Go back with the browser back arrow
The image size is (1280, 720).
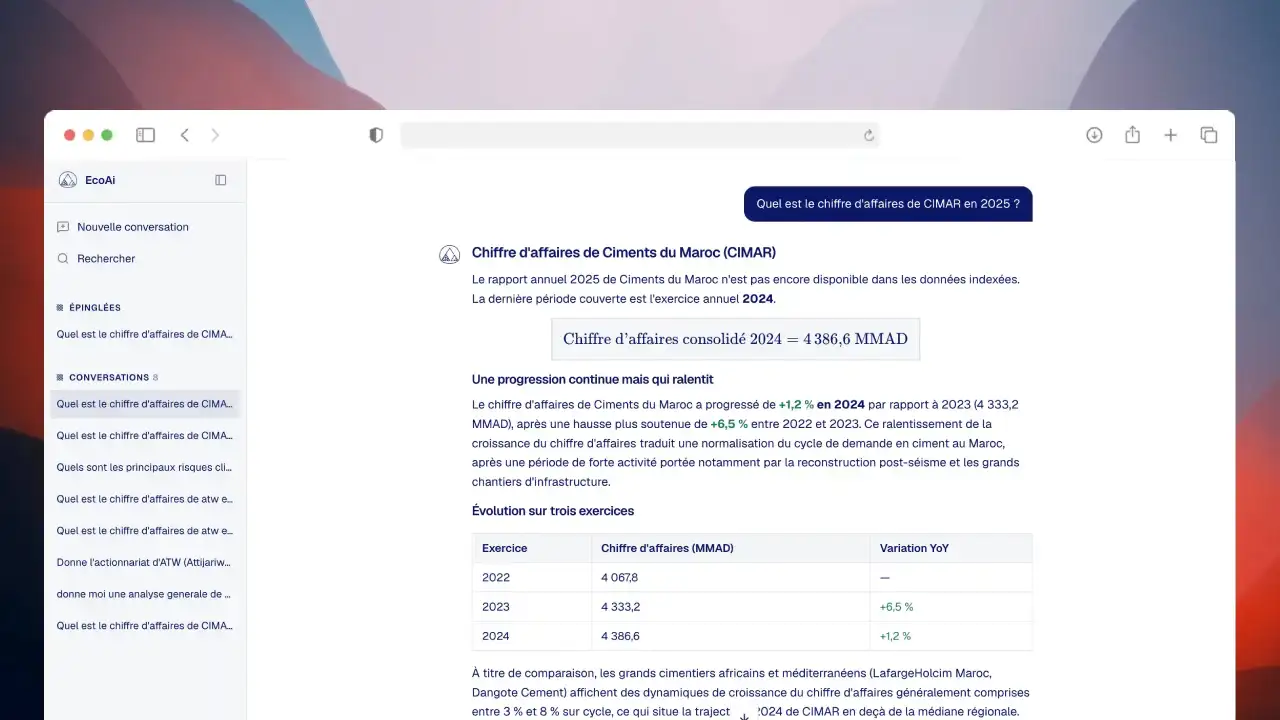[184, 135]
